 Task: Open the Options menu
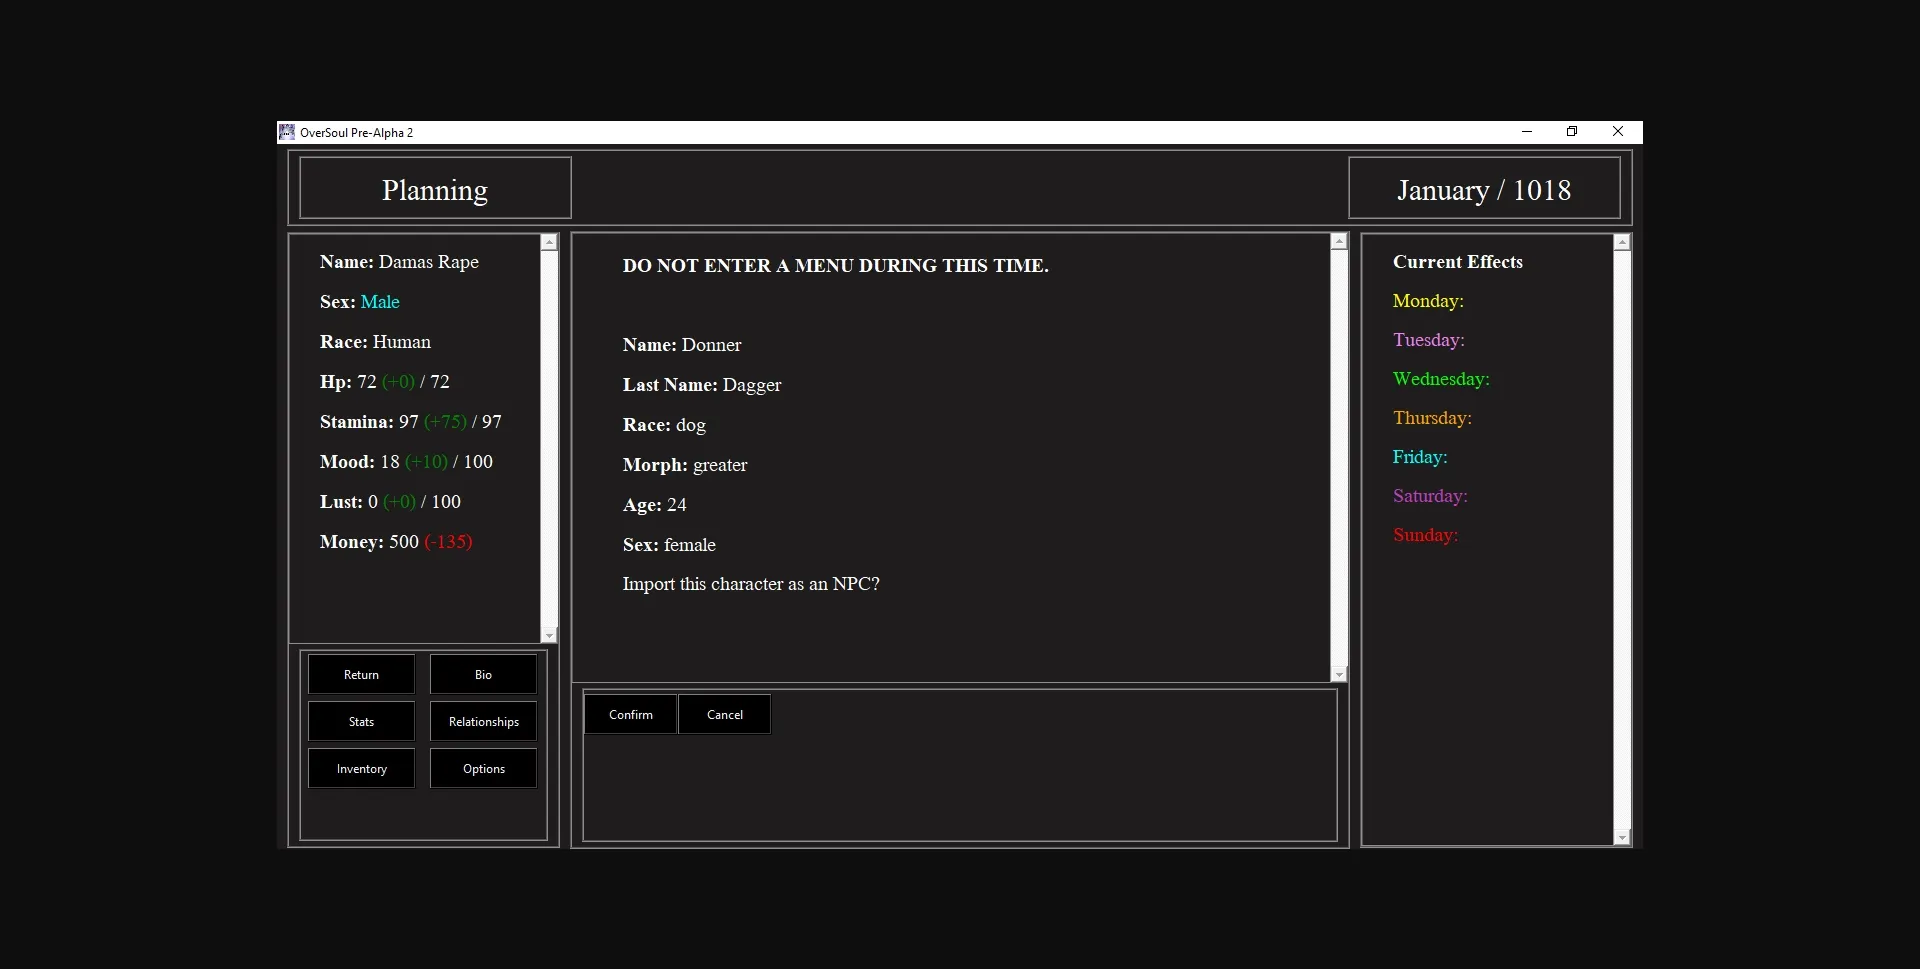[483, 768]
